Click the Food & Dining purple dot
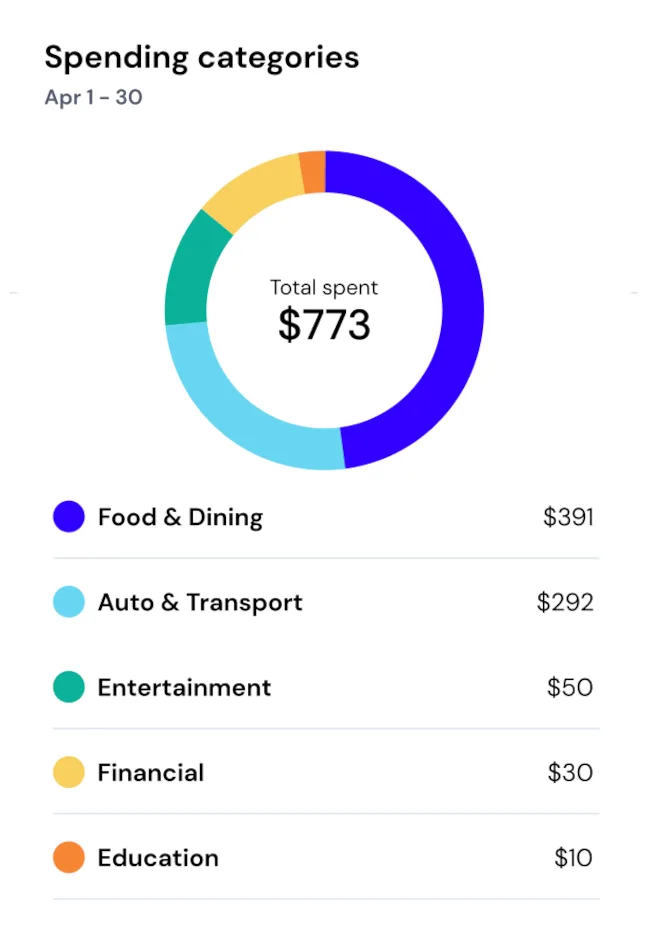 click(68, 517)
